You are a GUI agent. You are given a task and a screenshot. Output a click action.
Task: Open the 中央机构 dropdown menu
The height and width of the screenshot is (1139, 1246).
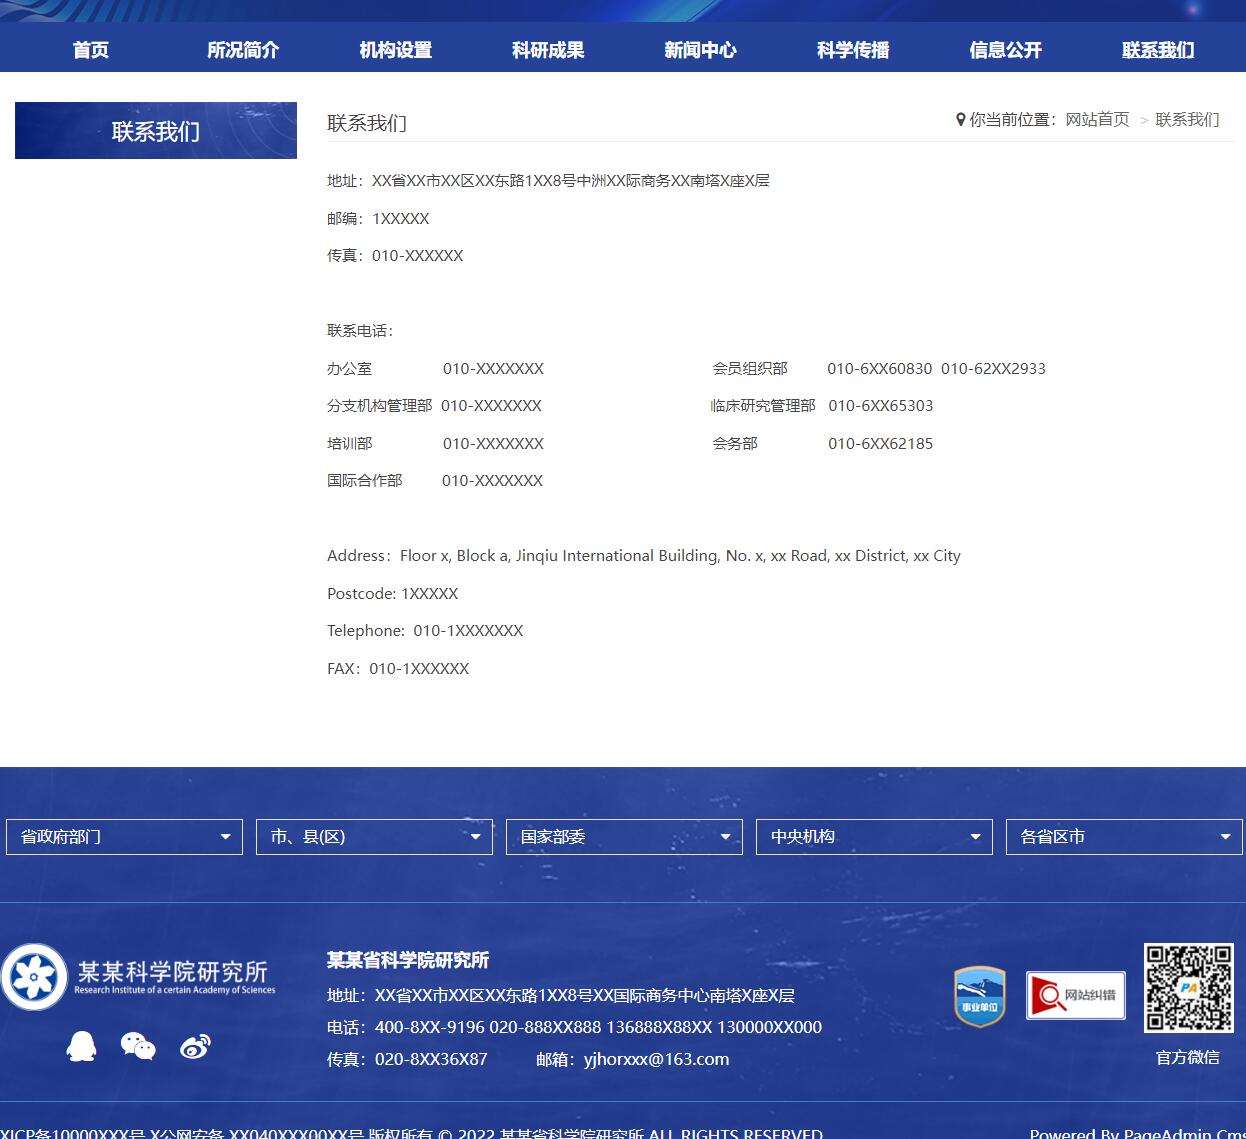[x=874, y=837]
